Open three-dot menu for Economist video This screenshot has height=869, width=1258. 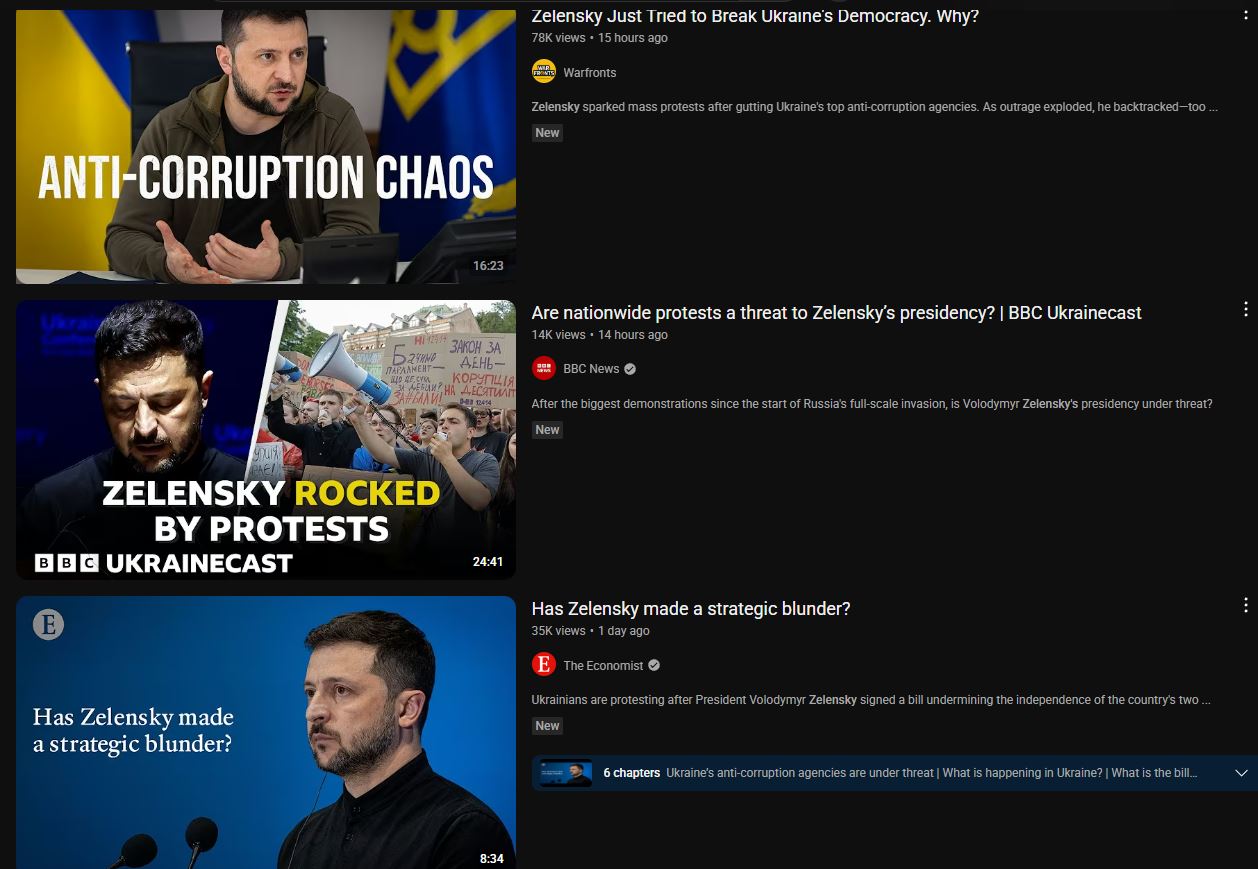click(1245, 606)
